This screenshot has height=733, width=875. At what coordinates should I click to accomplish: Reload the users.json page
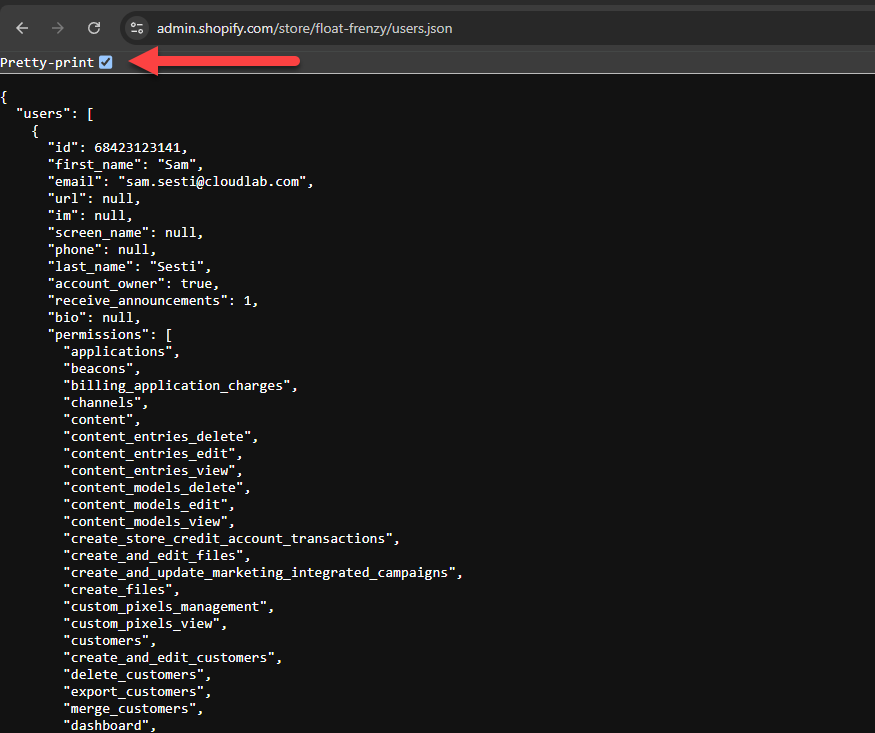point(94,28)
